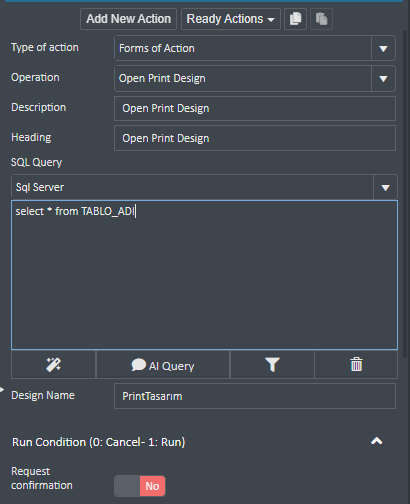The width and height of the screenshot is (410, 504).
Task: Expand the Operation dropdown arrow
Action: click(x=383, y=79)
